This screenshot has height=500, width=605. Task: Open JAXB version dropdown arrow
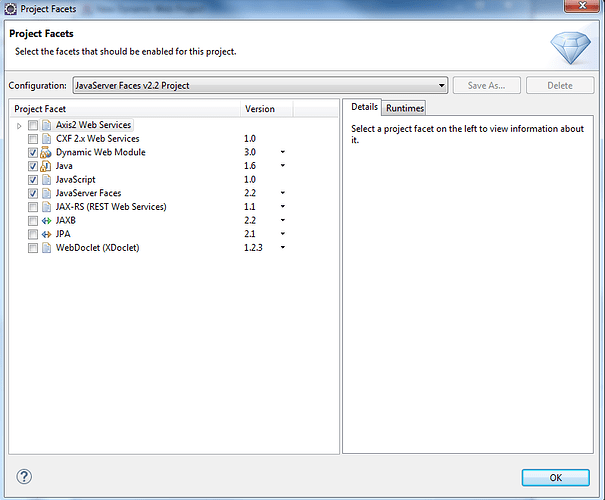(282, 220)
